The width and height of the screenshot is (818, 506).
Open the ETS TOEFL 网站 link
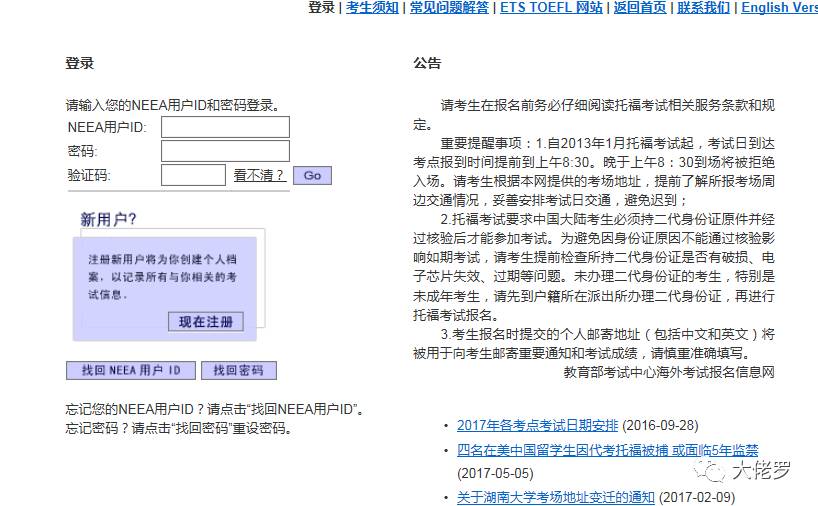pos(551,7)
